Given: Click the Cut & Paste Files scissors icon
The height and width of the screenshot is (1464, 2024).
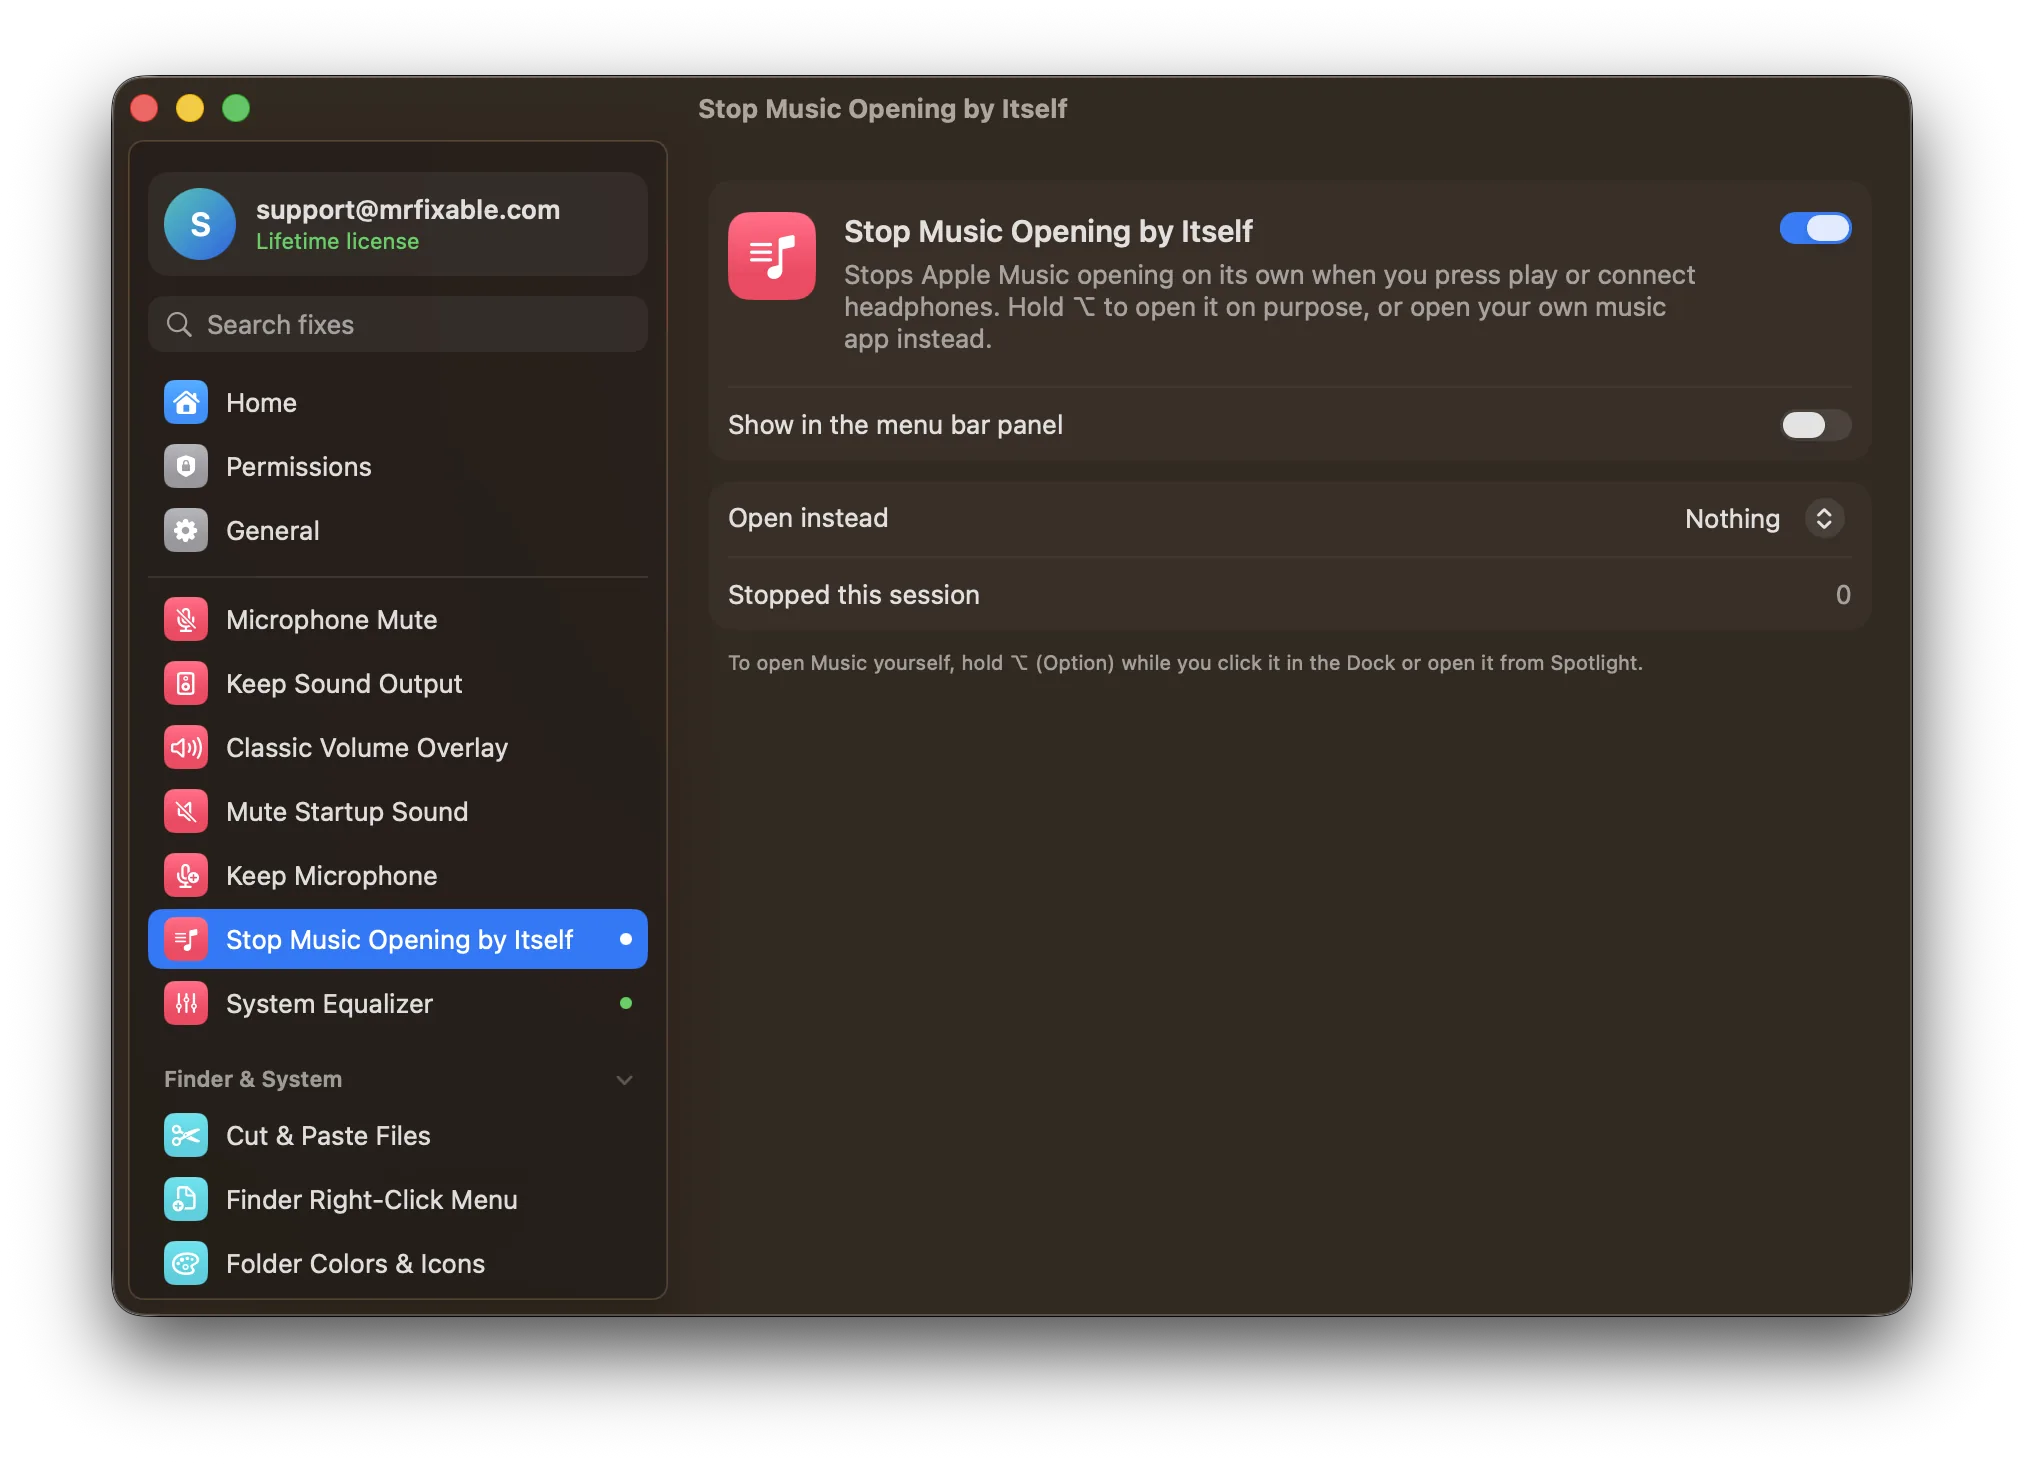Looking at the screenshot, I should coord(186,1135).
